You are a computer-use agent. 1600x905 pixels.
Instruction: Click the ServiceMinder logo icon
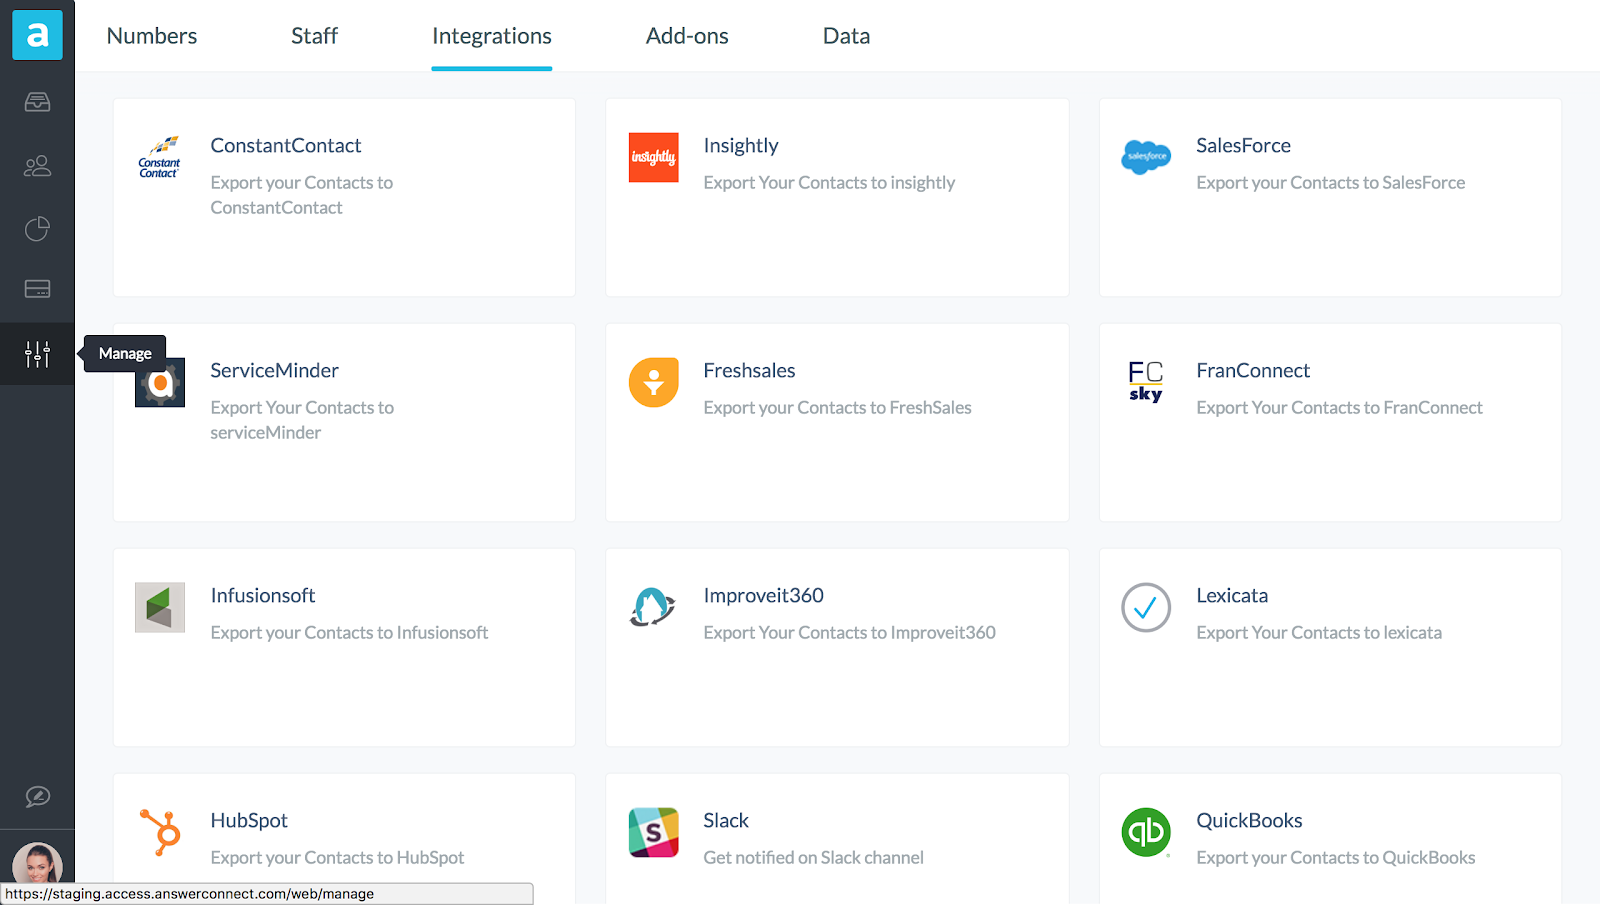(x=160, y=383)
